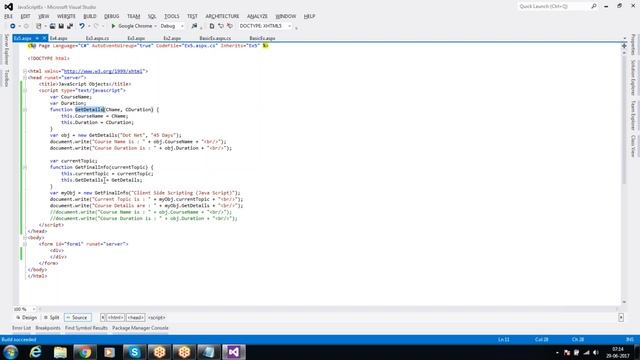The width and height of the screenshot is (640, 360).
Task: Select the <html> breadcrumb tag
Action: tap(116, 318)
